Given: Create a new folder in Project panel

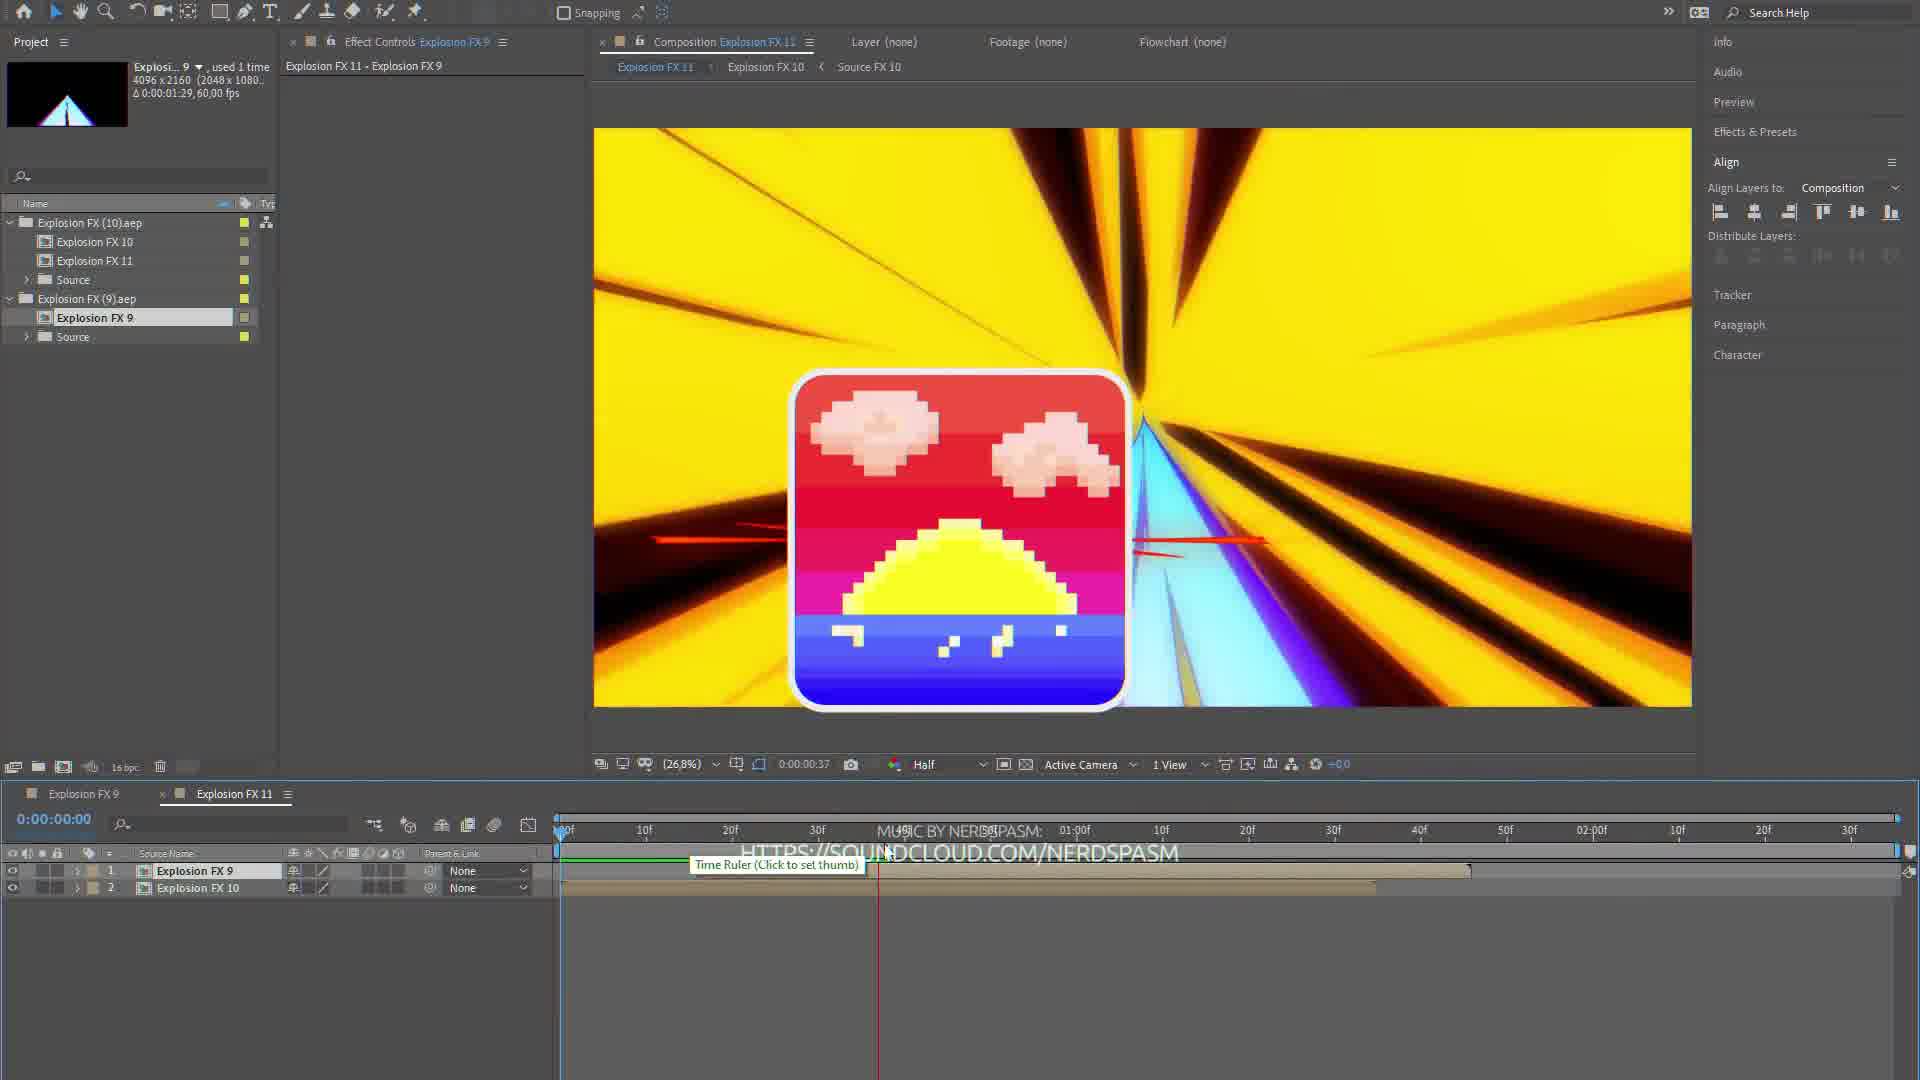Looking at the screenshot, I should 38,767.
